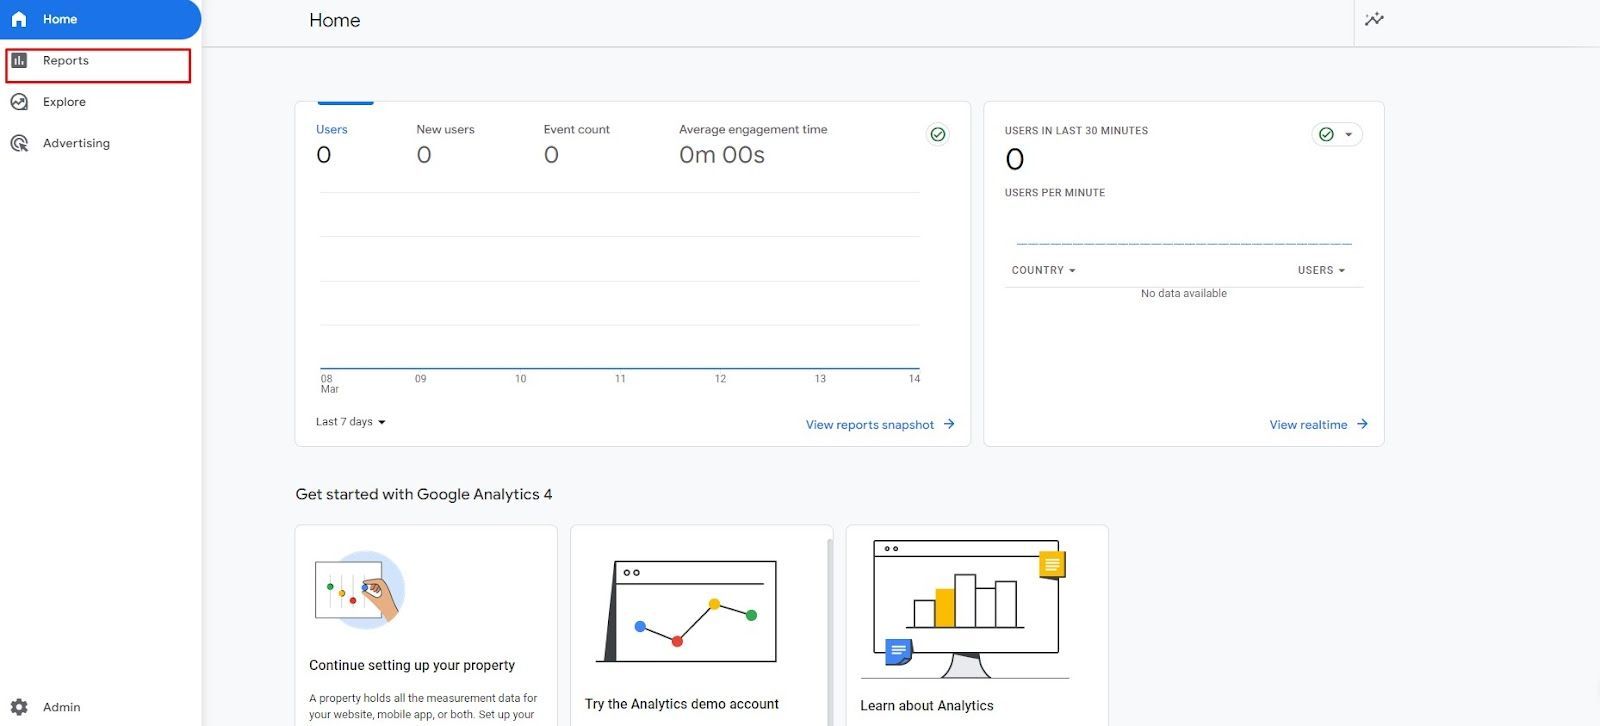Select the New users metric tab
The height and width of the screenshot is (726, 1600).
coord(445,144)
